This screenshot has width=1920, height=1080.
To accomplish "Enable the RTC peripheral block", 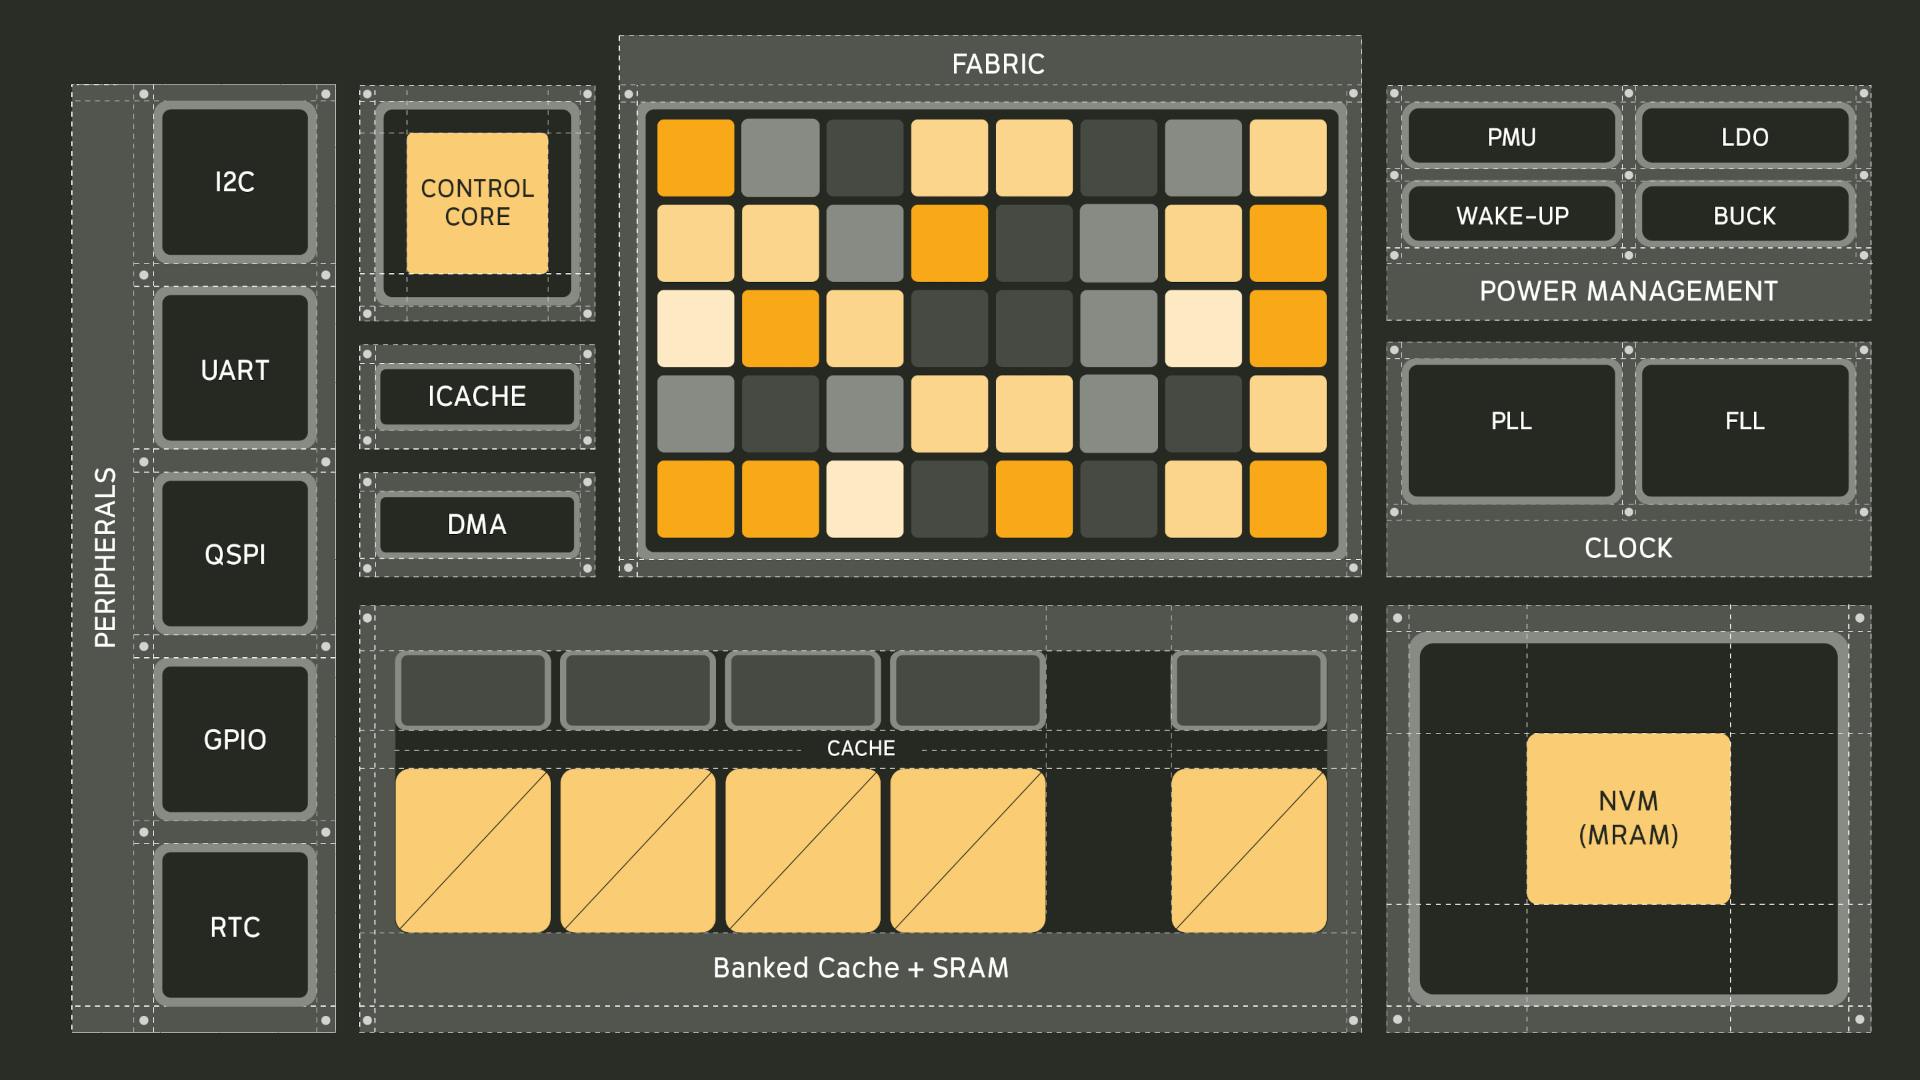I will pos(234,928).
